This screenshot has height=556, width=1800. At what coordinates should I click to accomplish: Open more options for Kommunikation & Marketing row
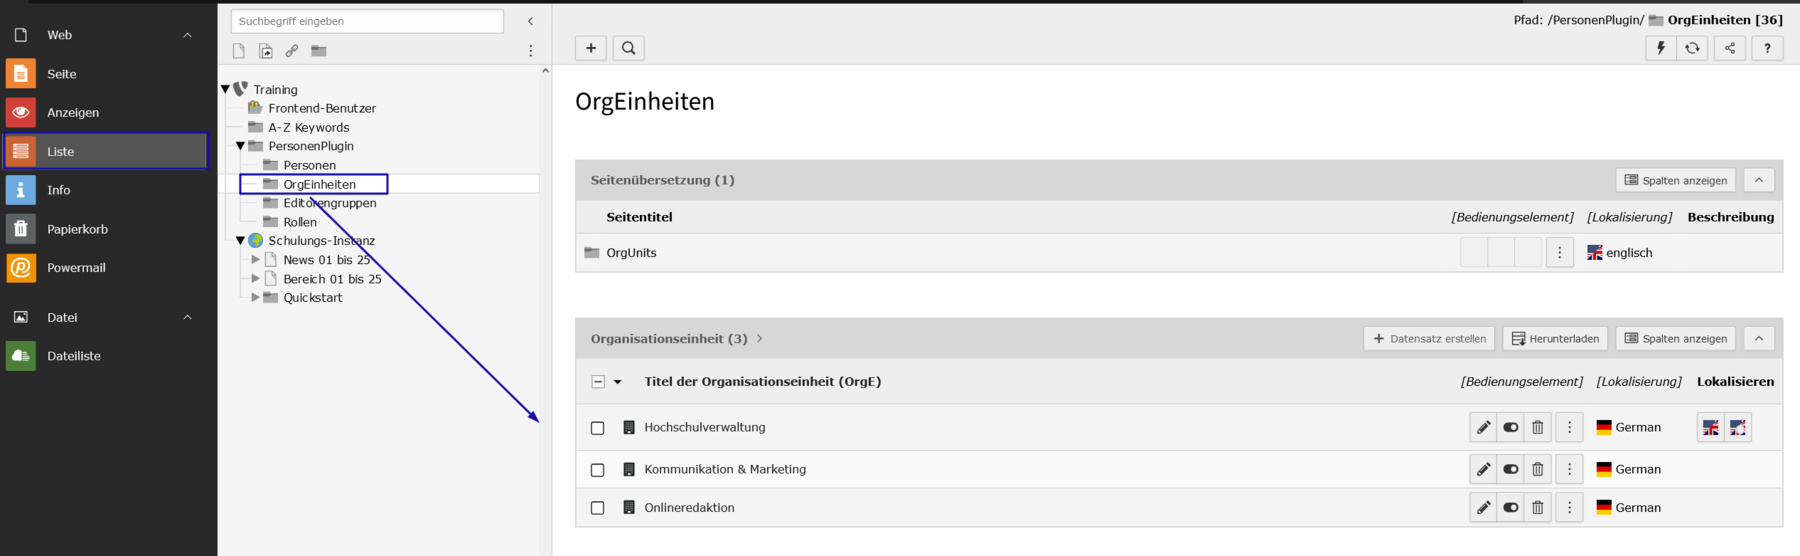1569,470
